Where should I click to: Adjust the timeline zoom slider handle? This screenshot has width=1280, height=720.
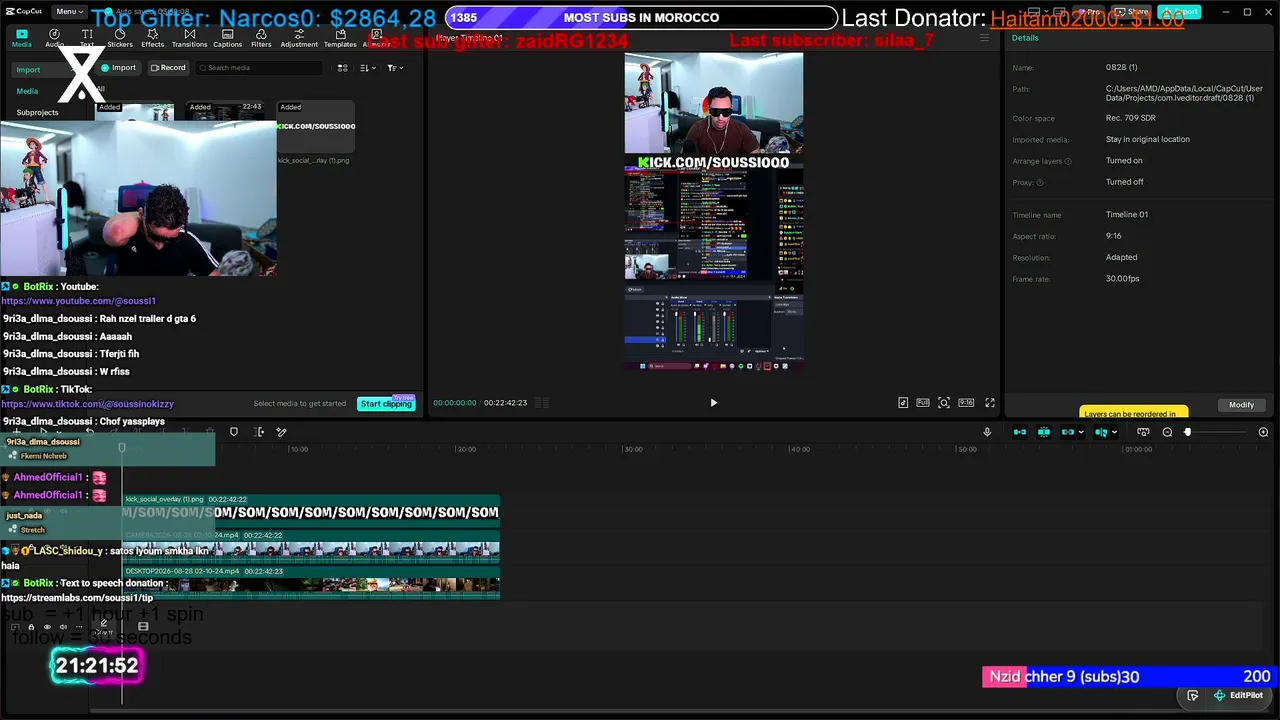click(x=1188, y=432)
